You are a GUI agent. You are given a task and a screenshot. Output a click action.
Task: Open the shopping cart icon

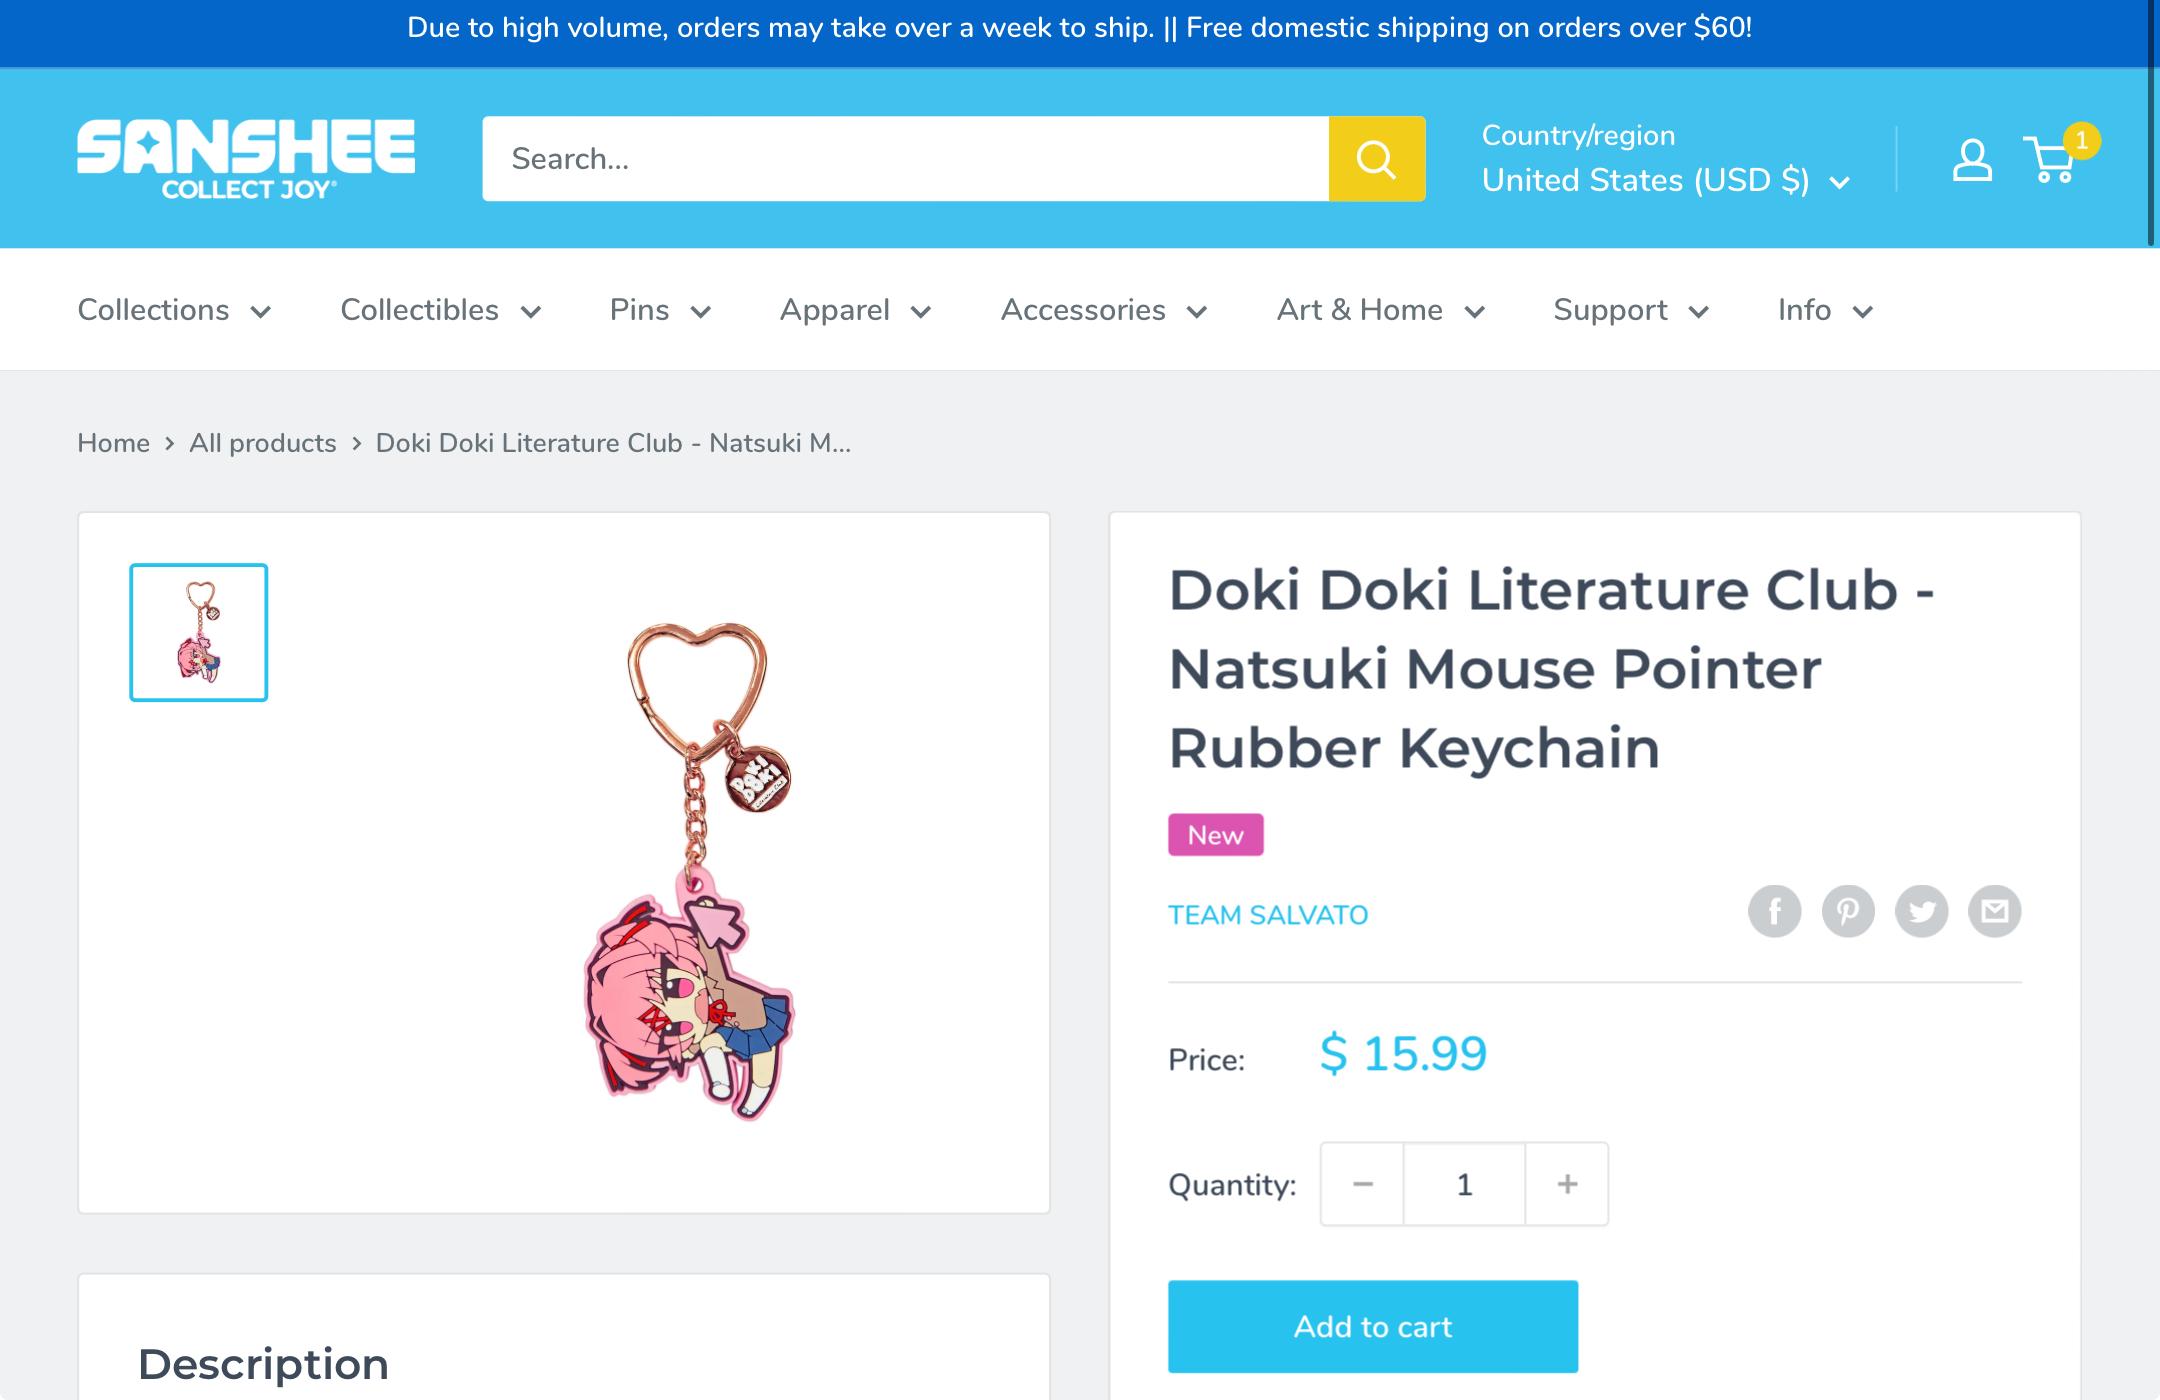click(x=2046, y=172)
